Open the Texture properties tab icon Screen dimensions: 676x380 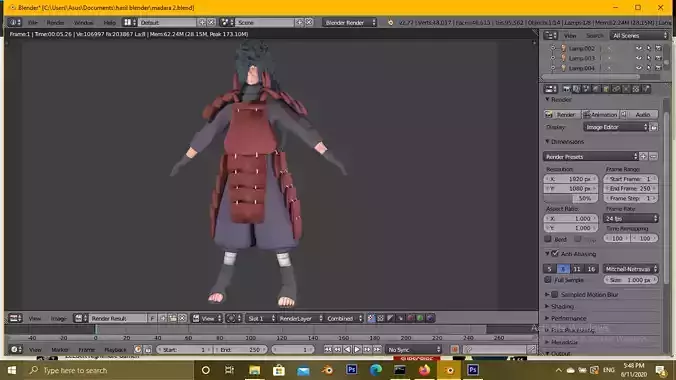click(636, 89)
